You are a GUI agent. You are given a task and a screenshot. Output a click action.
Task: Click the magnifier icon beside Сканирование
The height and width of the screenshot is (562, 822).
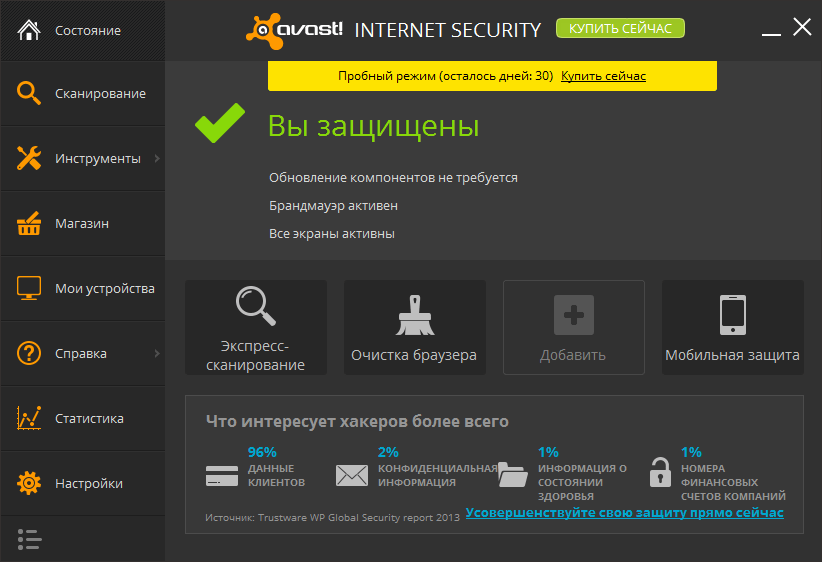click(x=29, y=93)
